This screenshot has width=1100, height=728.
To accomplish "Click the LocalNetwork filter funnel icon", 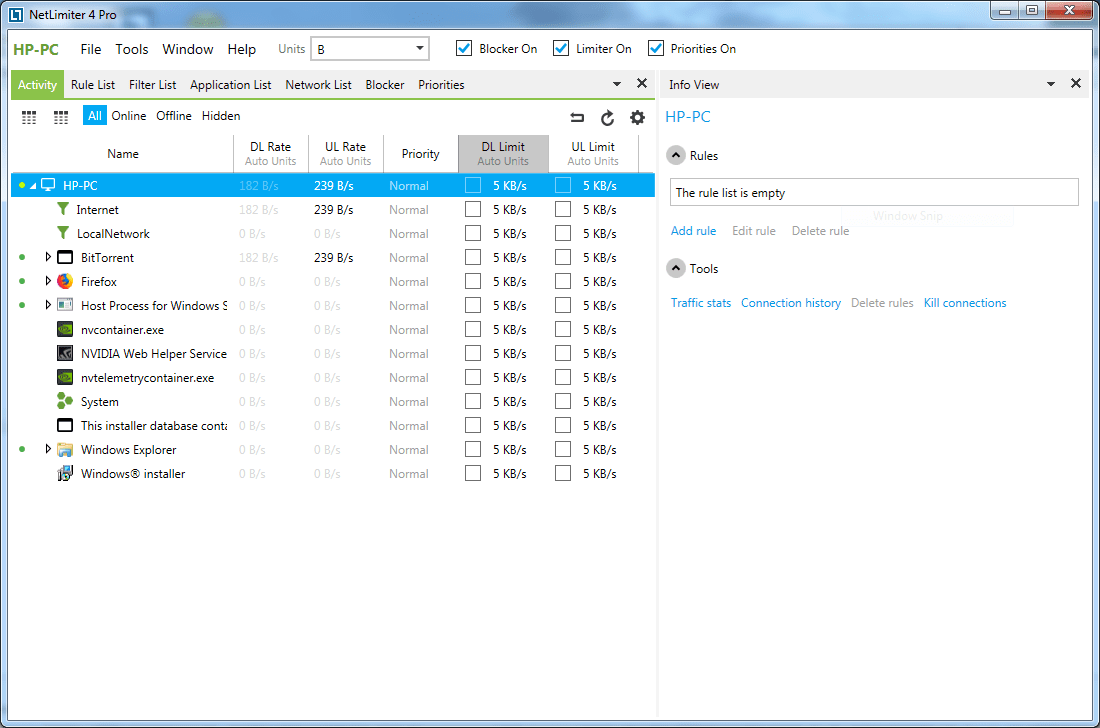I will [x=63, y=233].
